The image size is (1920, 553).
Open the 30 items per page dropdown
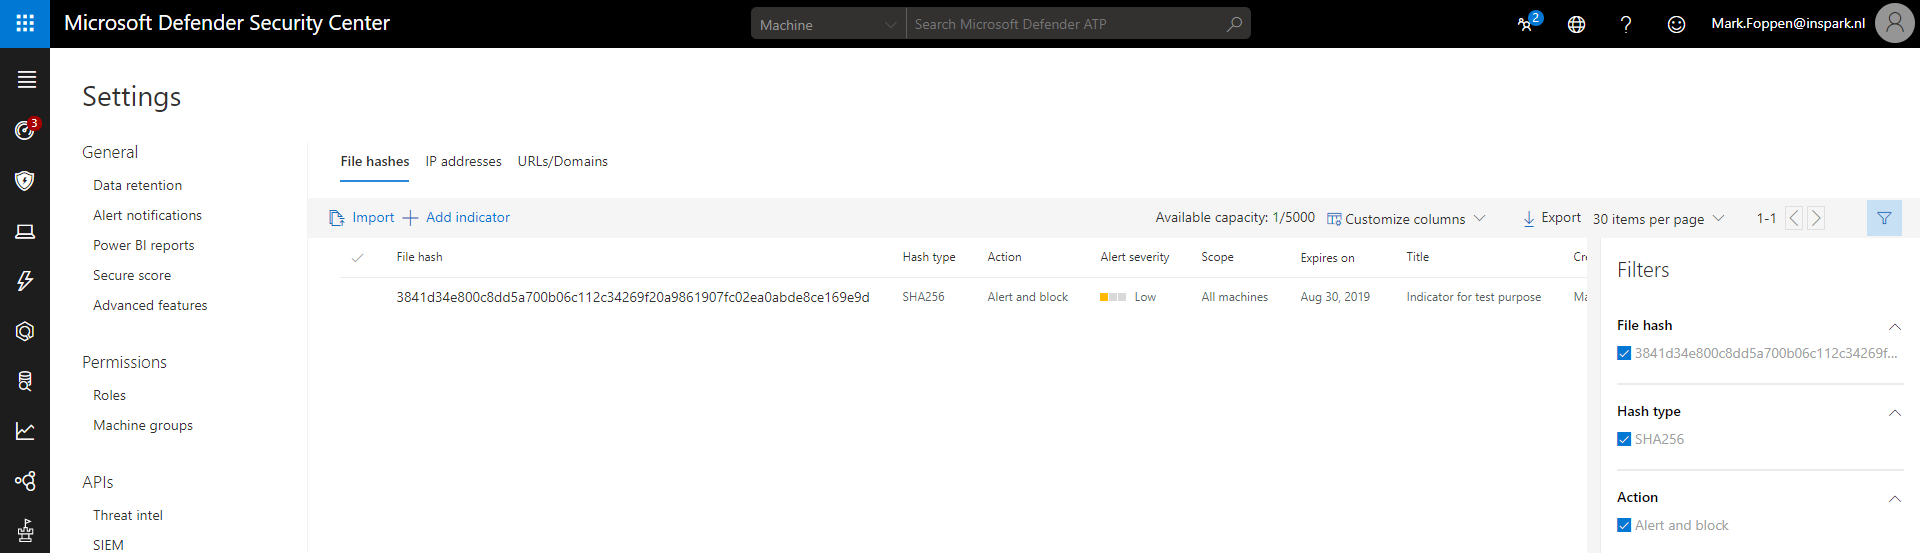click(1658, 219)
